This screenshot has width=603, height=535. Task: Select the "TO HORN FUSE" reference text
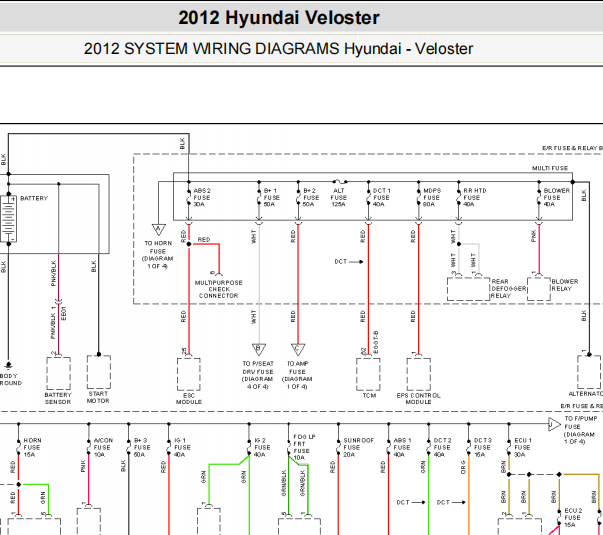pos(158,255)
